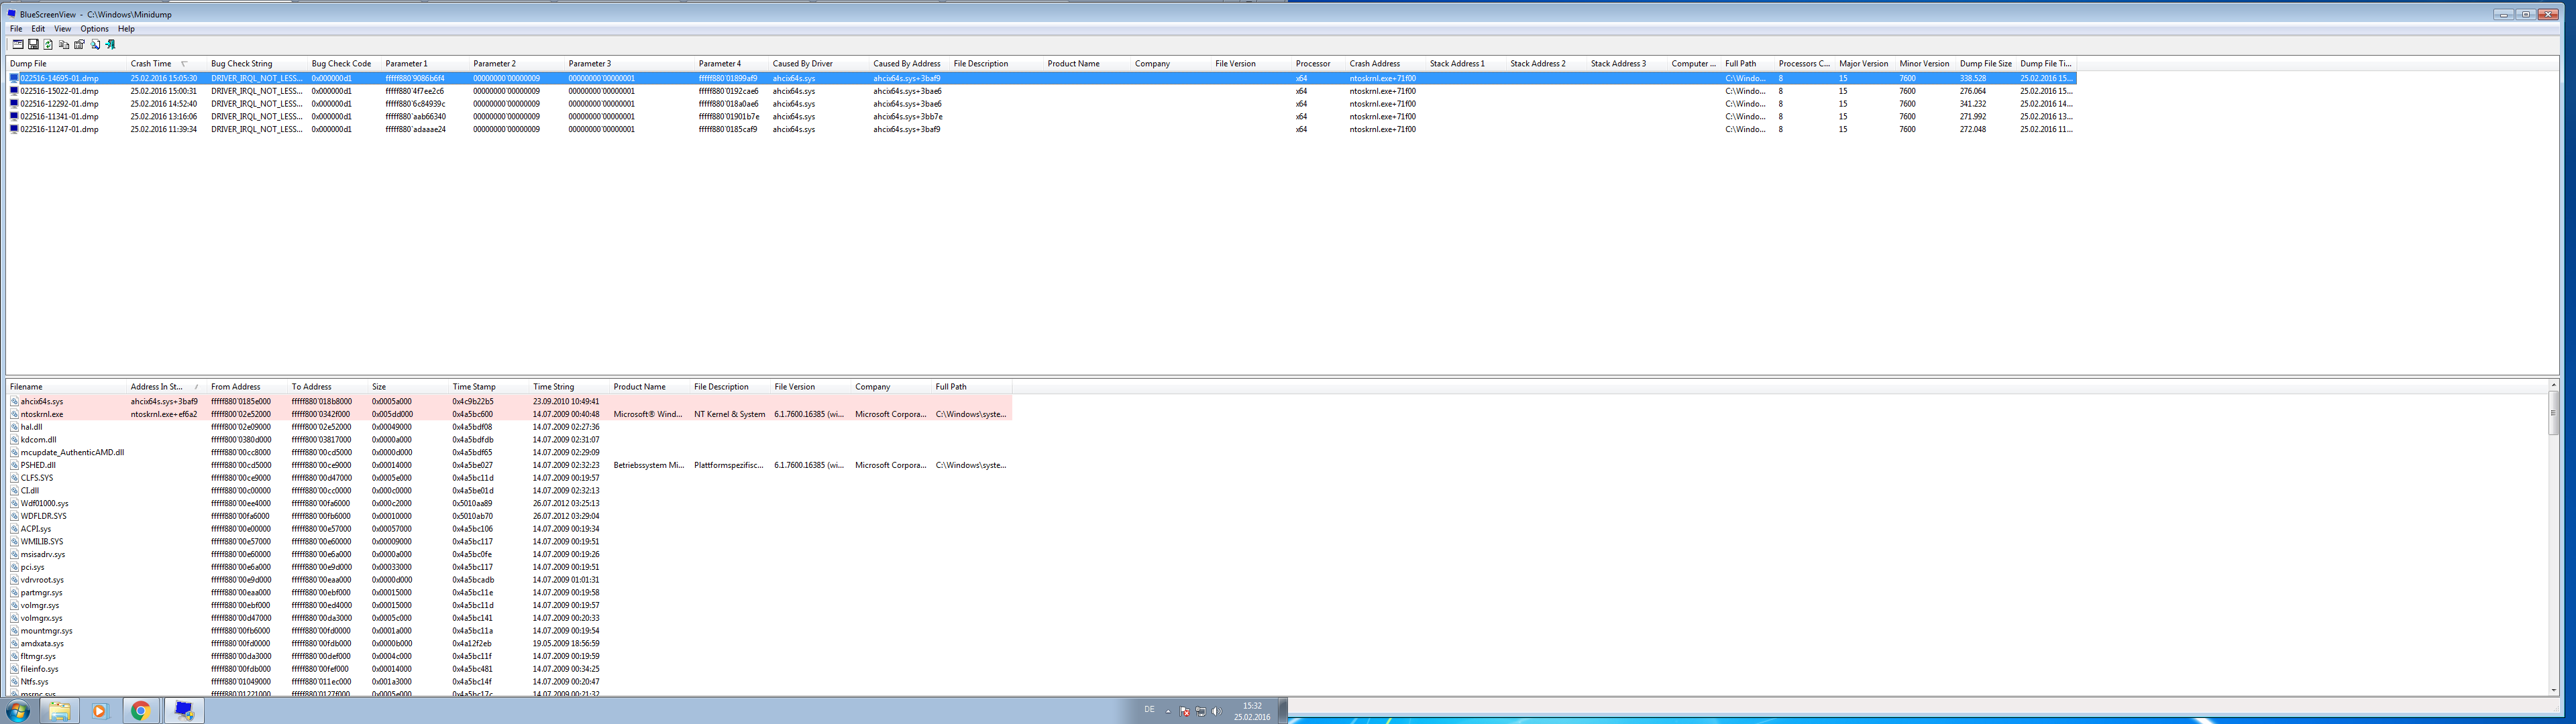Click the volume icon in system tray
The width and height of the screenshot is (2576, 724).
coord(1216,711)
